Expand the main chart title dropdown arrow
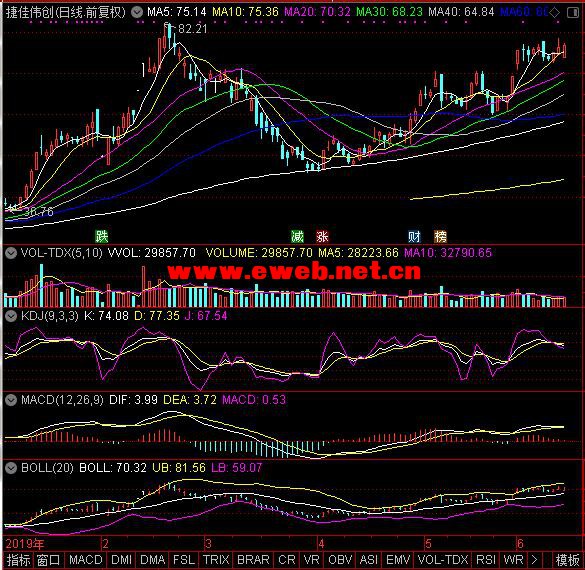This screenshot has width=585, height=570. pyautogui.click(x=137, y=12)
